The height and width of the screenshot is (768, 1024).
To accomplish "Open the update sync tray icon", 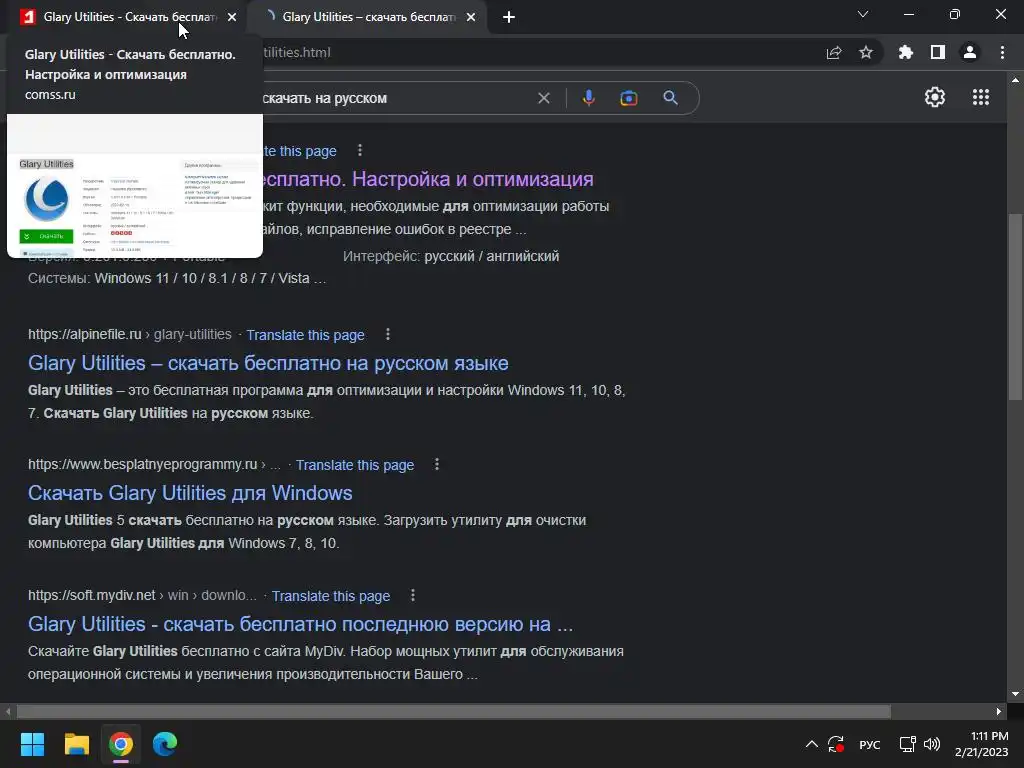I will coord(836,744).
